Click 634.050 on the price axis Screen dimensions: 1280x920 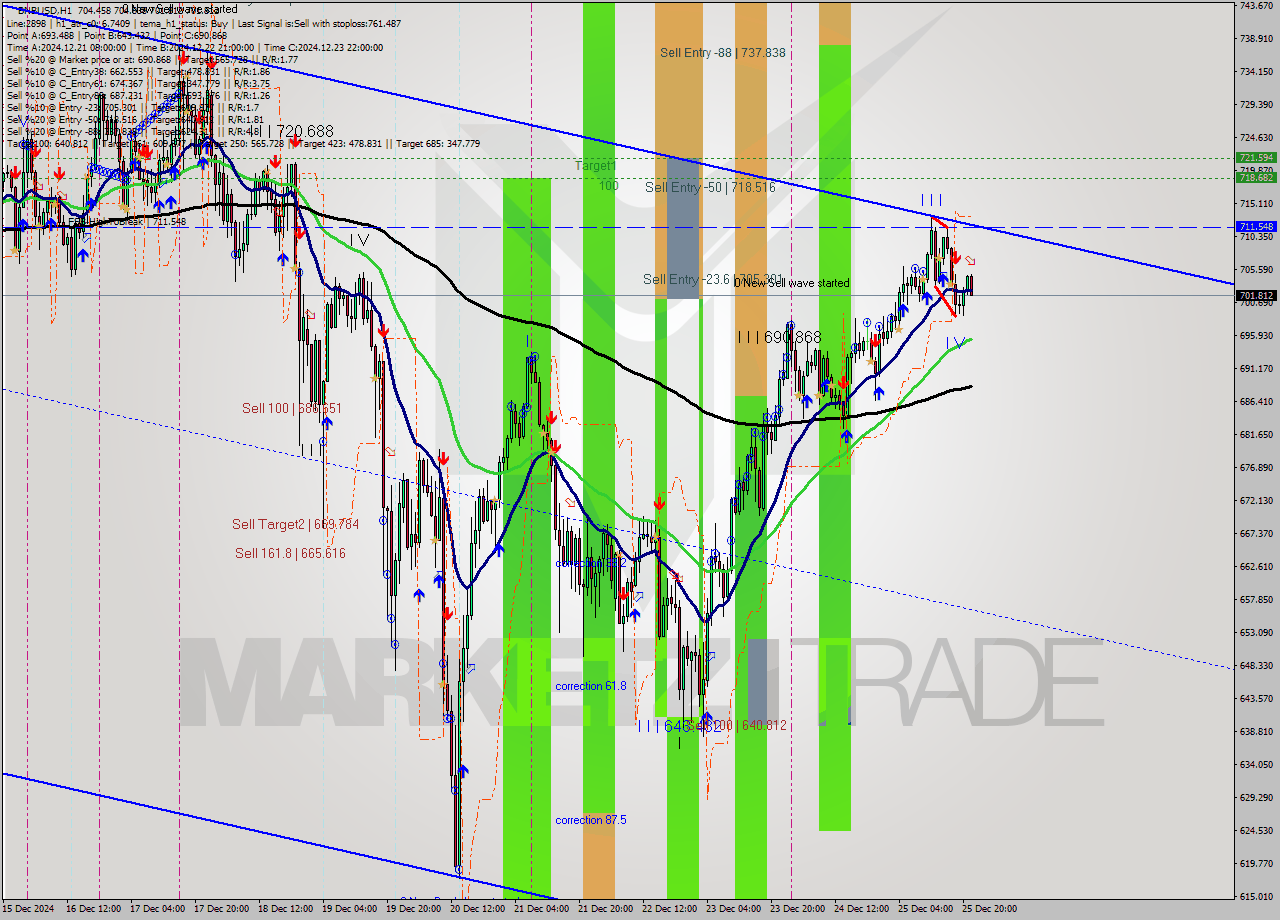(1256, 765)
